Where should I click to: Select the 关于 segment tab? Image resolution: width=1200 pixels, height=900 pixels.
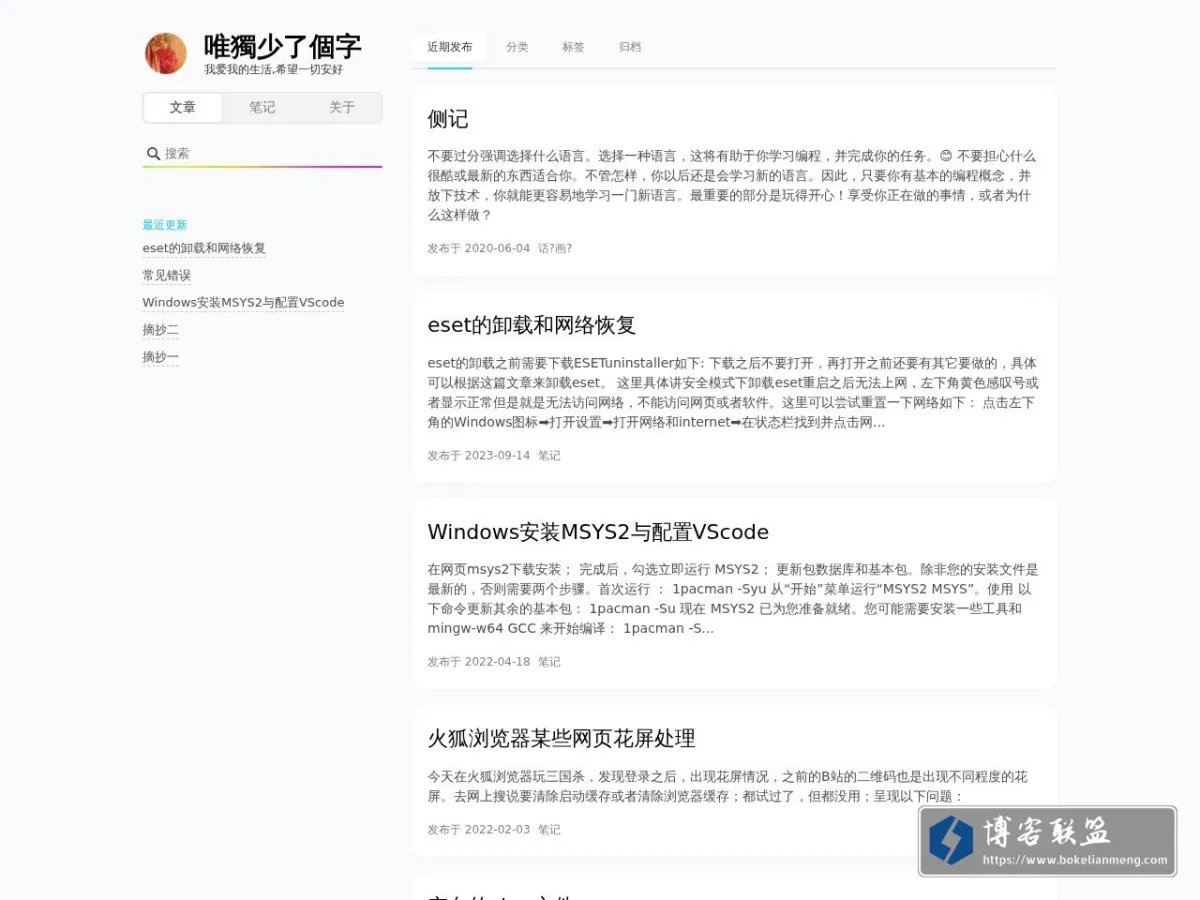coord(342,108)
